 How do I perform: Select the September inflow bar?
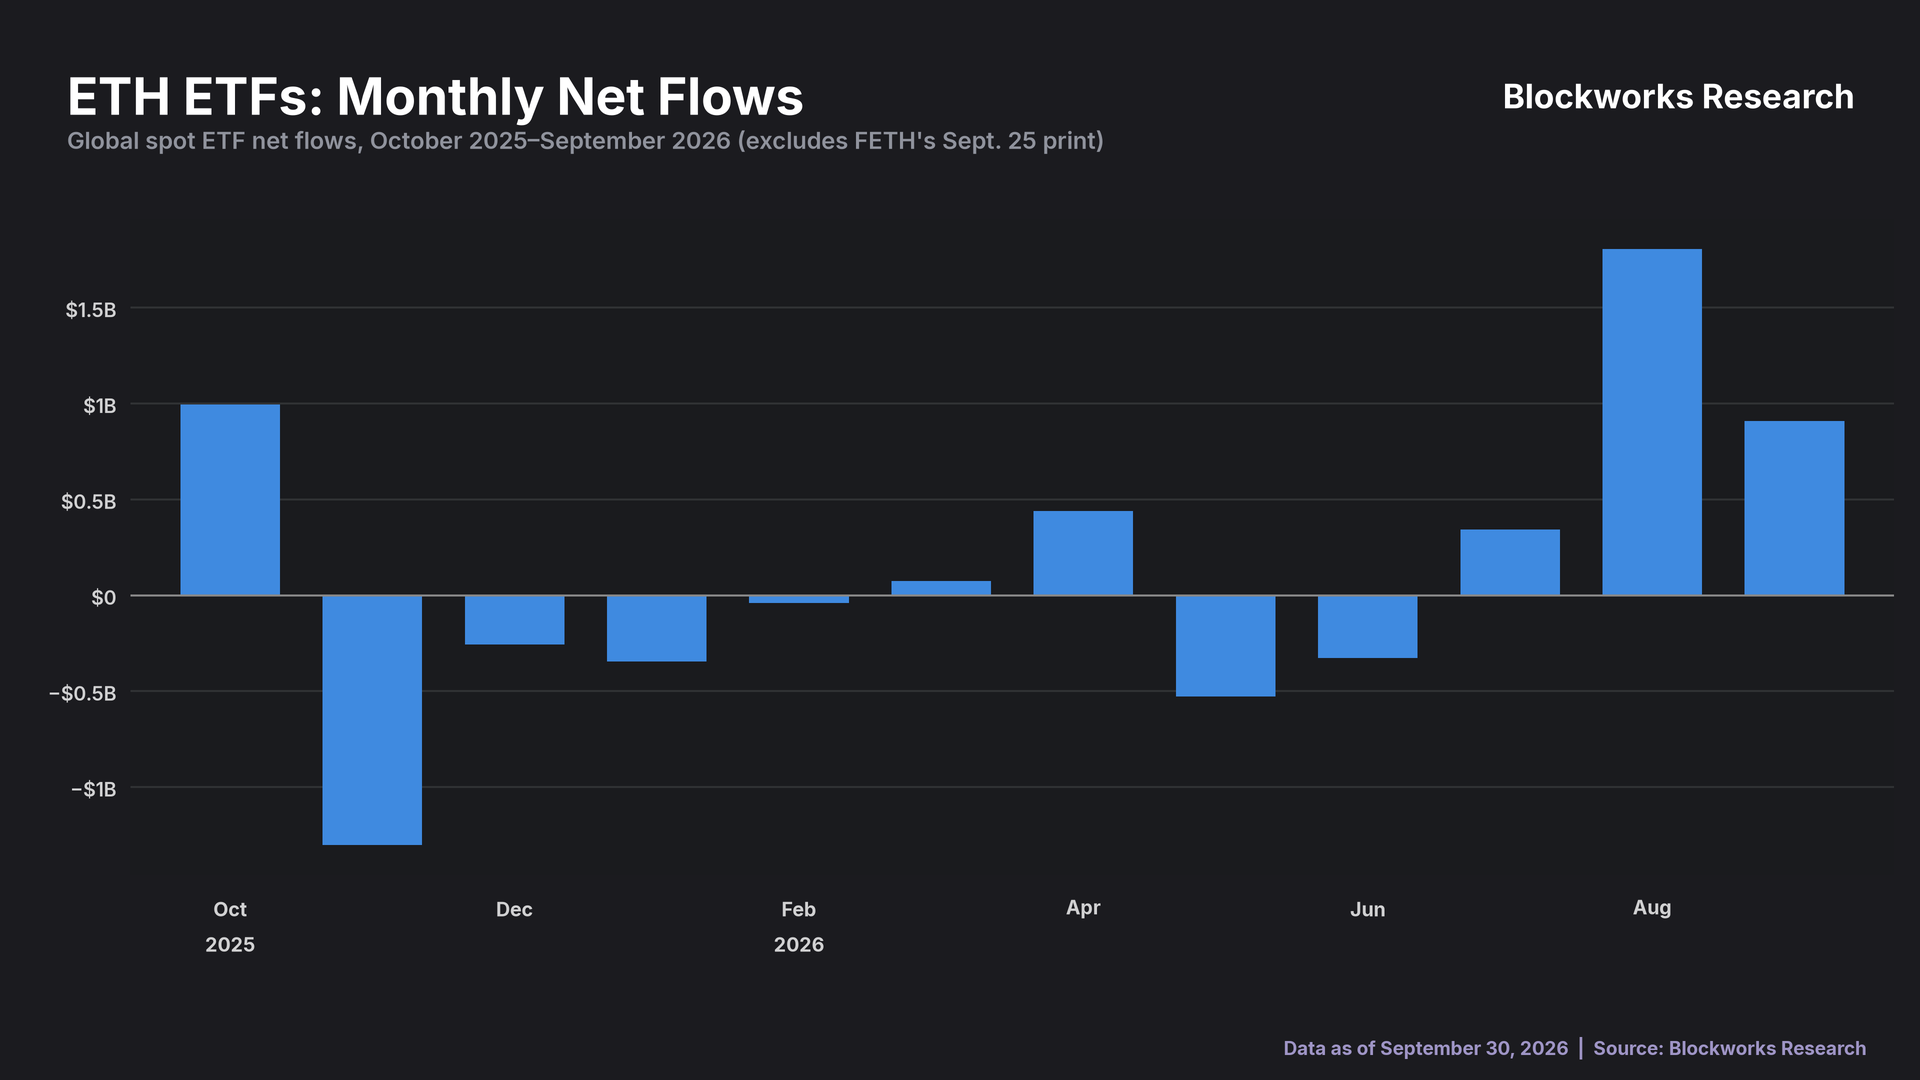pyautogui.click(x=1794, y=508)
